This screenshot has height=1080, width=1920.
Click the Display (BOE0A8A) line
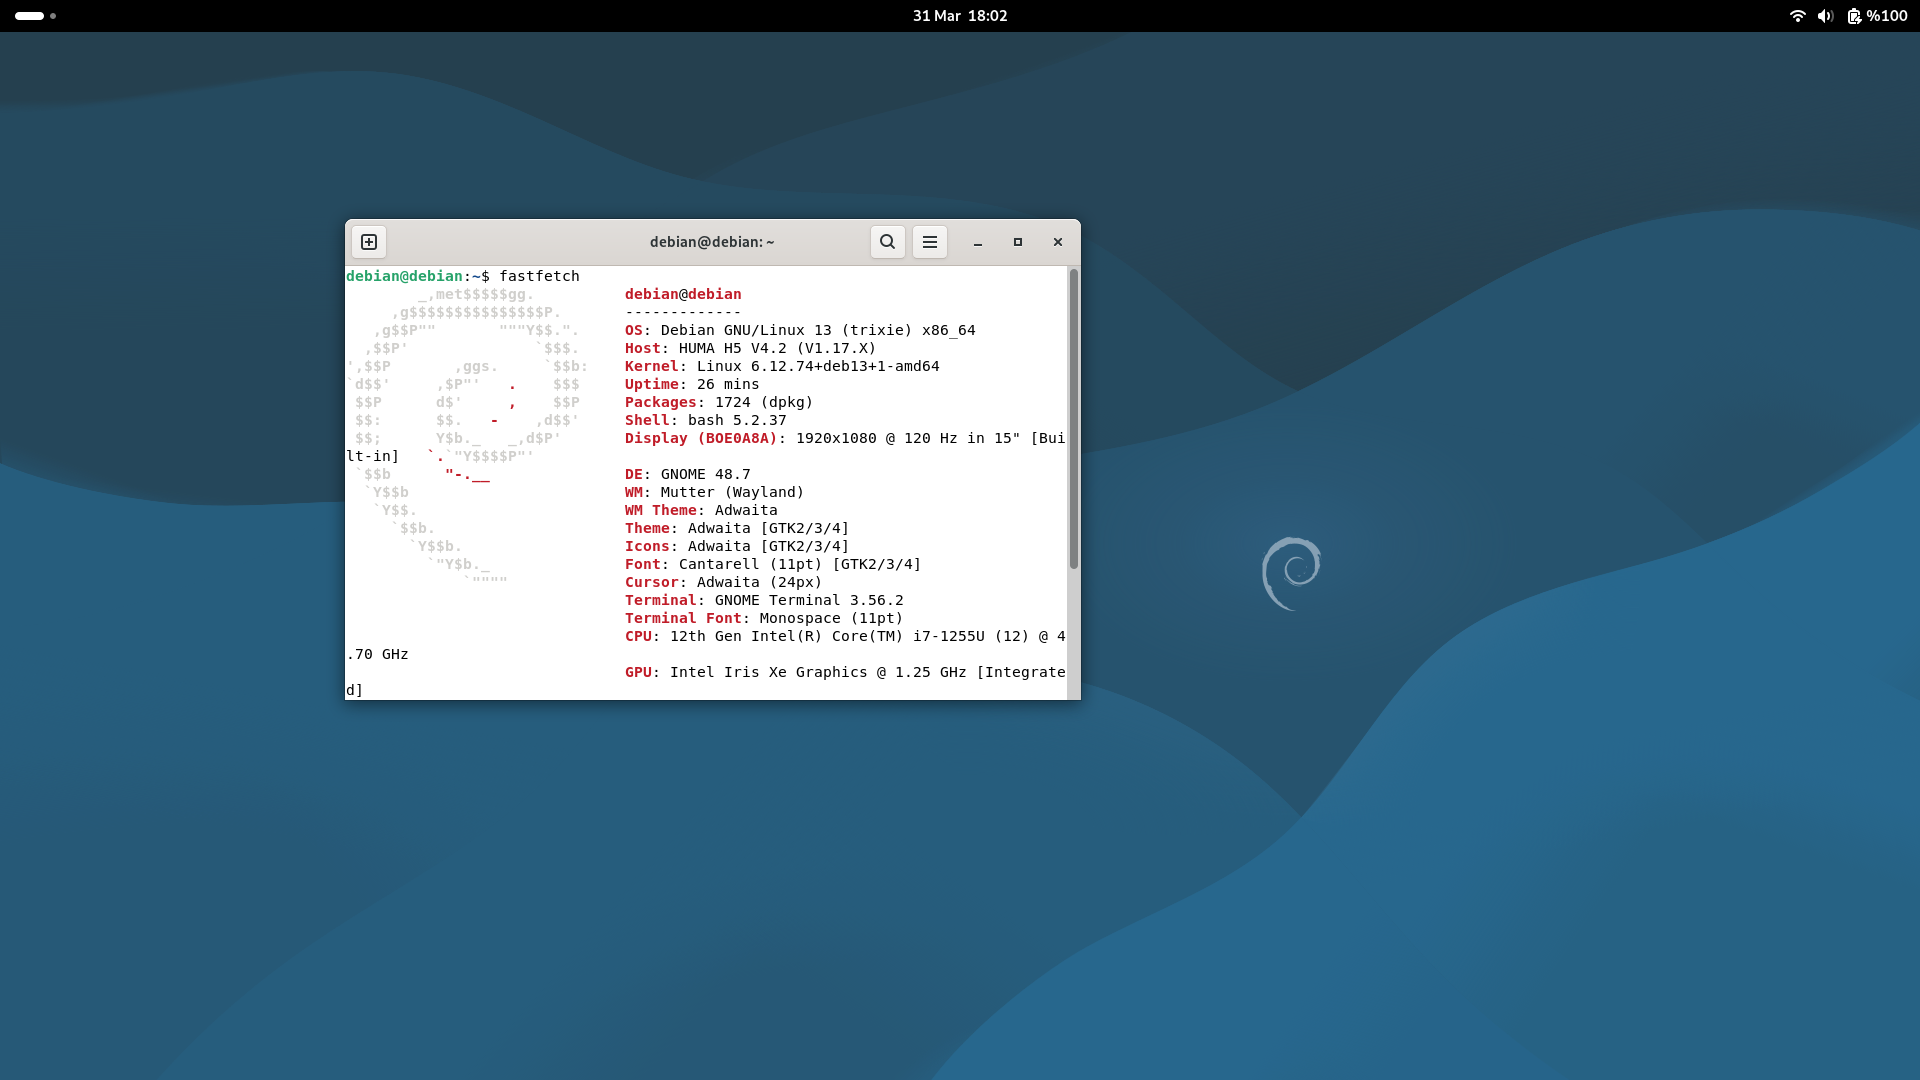tap(845, 438)
